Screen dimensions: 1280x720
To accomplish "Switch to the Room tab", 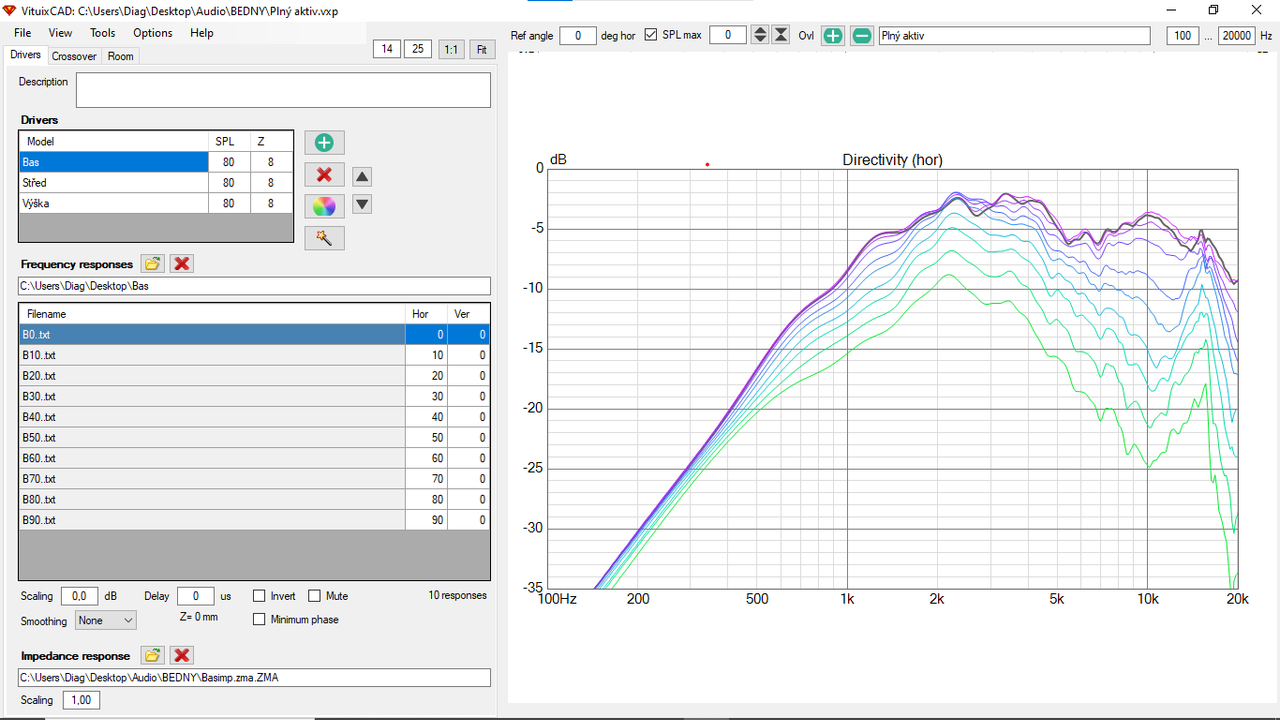I will coord(121,56).
